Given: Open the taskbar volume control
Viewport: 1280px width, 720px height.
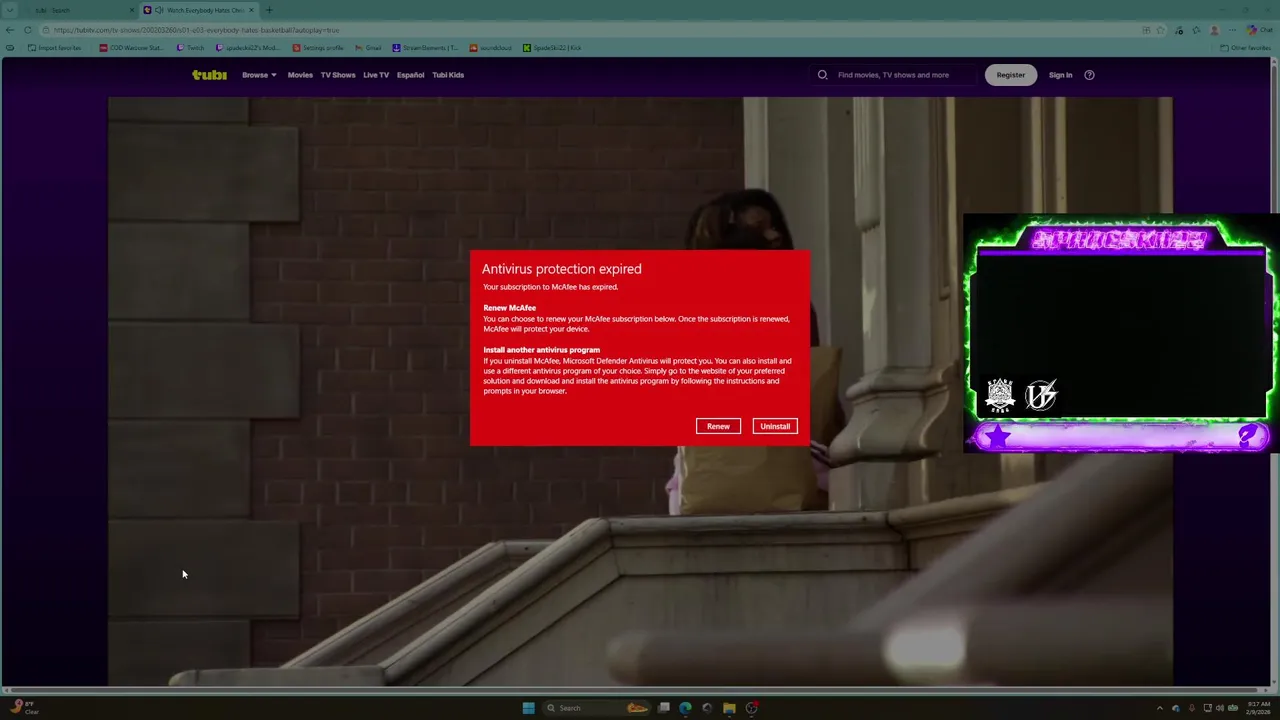Looking at the screenshot, I should click(1219, 708).
